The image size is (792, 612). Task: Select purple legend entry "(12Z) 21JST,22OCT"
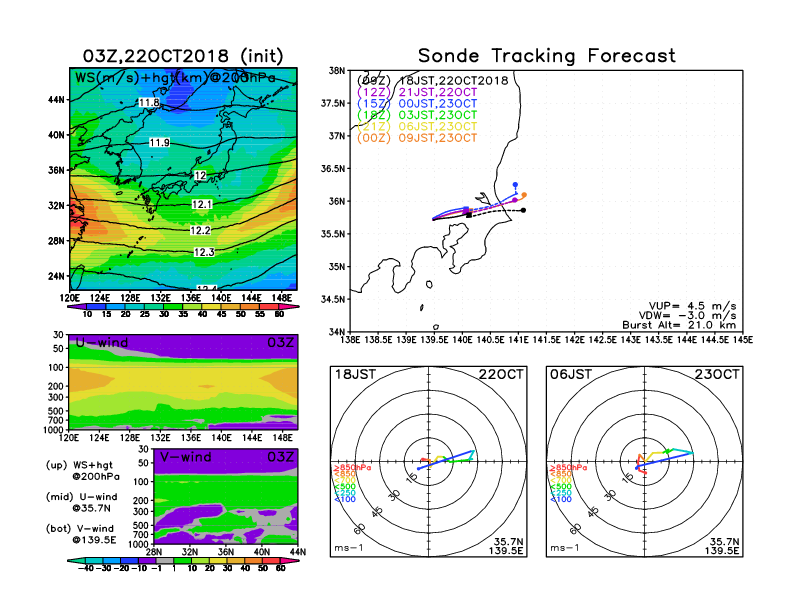tap(417, 92)
